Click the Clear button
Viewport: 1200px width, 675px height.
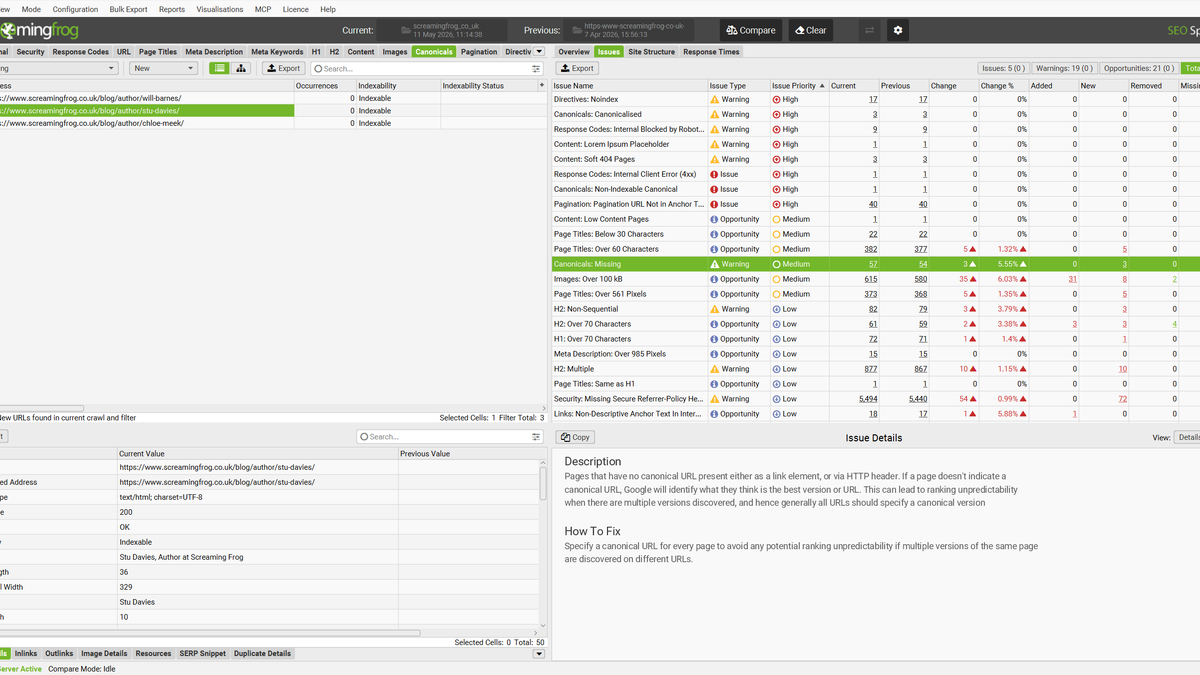pyautogui.click(x=810, y=30)
